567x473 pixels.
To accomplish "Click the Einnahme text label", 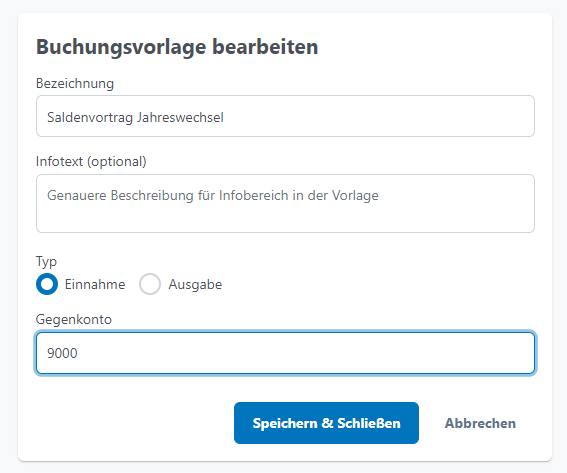I will [95, 285].
